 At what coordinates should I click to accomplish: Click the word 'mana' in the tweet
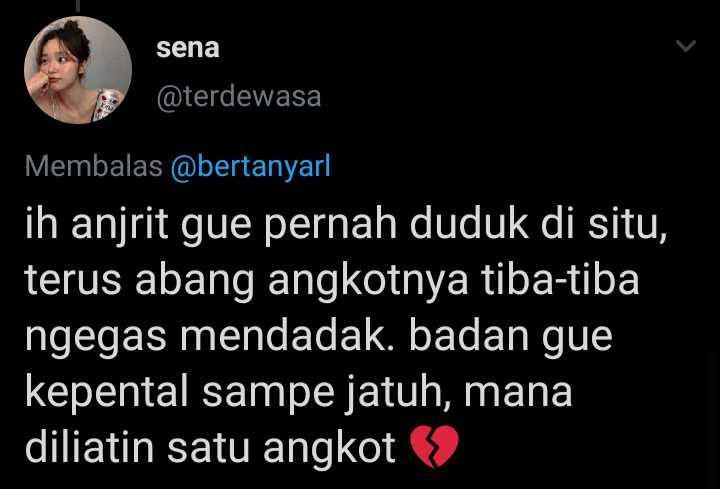coord(518,396)
